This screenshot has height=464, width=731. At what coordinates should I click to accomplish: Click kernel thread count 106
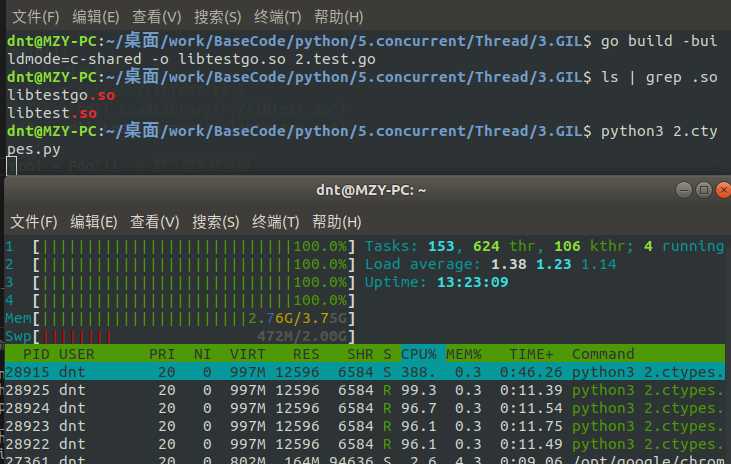(x=567, y=246)
